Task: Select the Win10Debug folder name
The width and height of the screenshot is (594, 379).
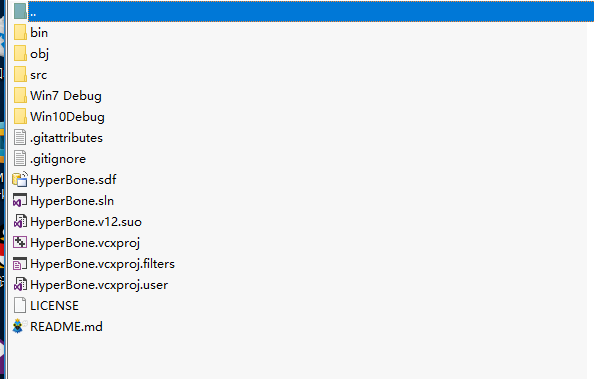Action: pos(67,117)
